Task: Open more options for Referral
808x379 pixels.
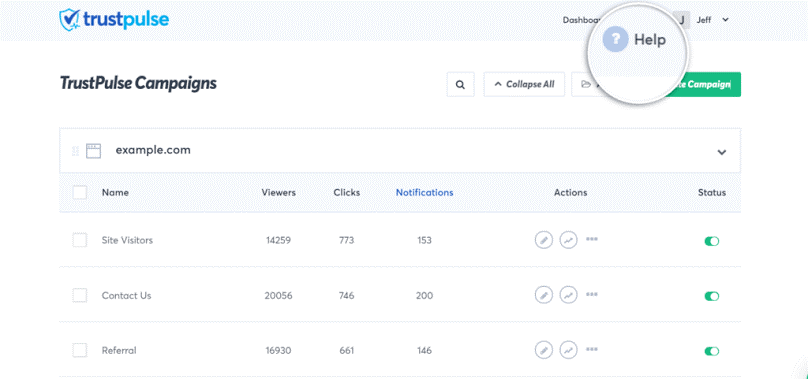Action: pyautogui.click(x=592, y=349)
